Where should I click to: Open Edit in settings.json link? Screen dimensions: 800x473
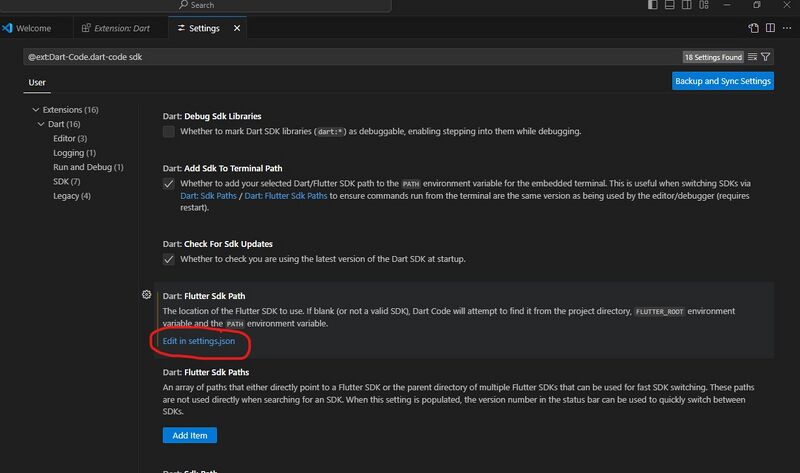199,341
